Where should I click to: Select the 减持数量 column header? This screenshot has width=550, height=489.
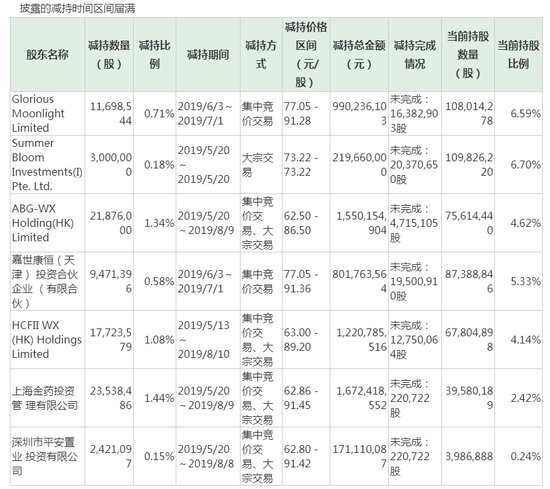click(x=109, y=55)
